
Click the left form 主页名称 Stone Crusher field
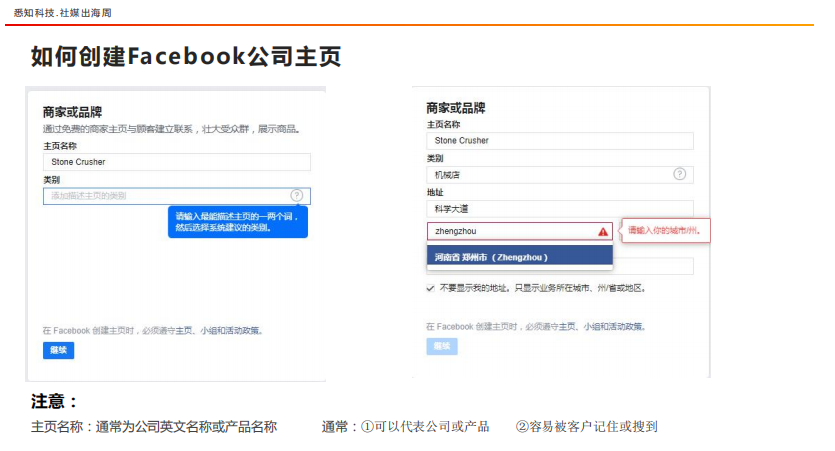pyautogui.click(x=177, y=162)
